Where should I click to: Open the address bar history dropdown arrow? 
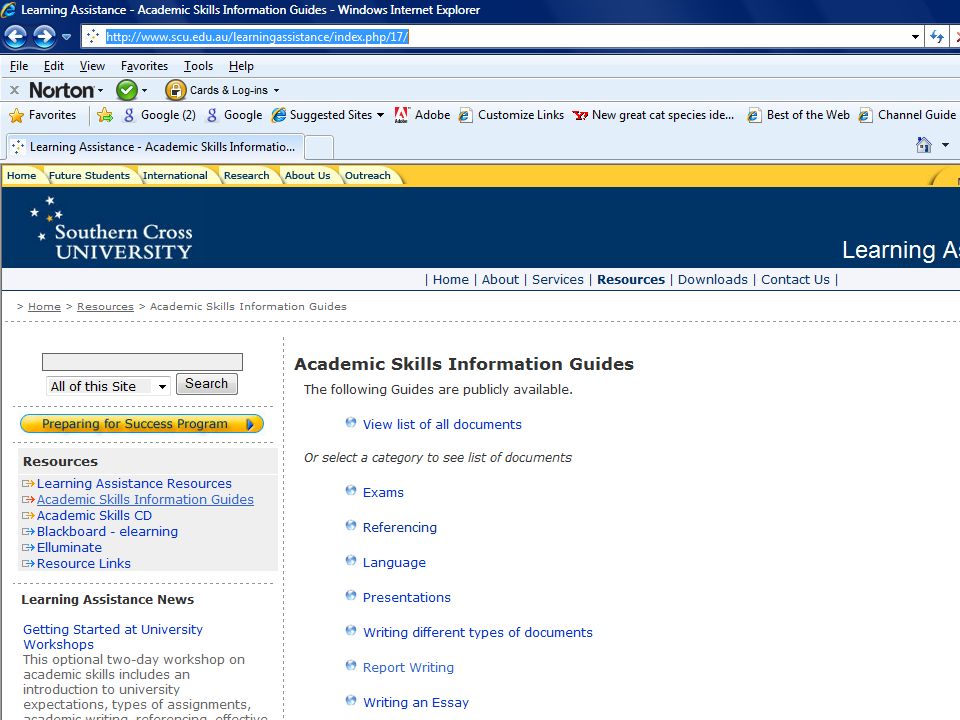tap(915, 37)
